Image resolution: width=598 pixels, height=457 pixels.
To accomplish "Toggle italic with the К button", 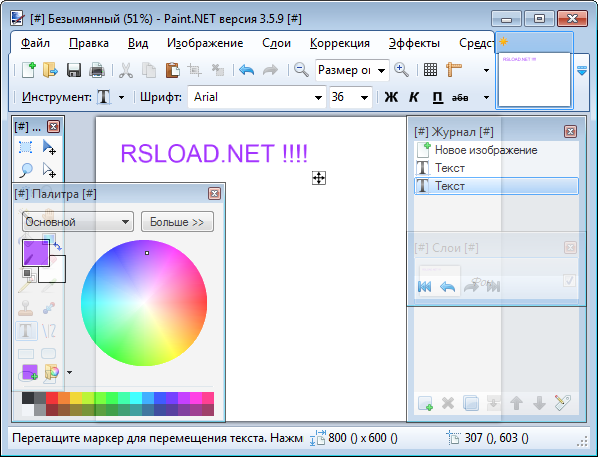I will pyautogui.click(x=414, y=97).
